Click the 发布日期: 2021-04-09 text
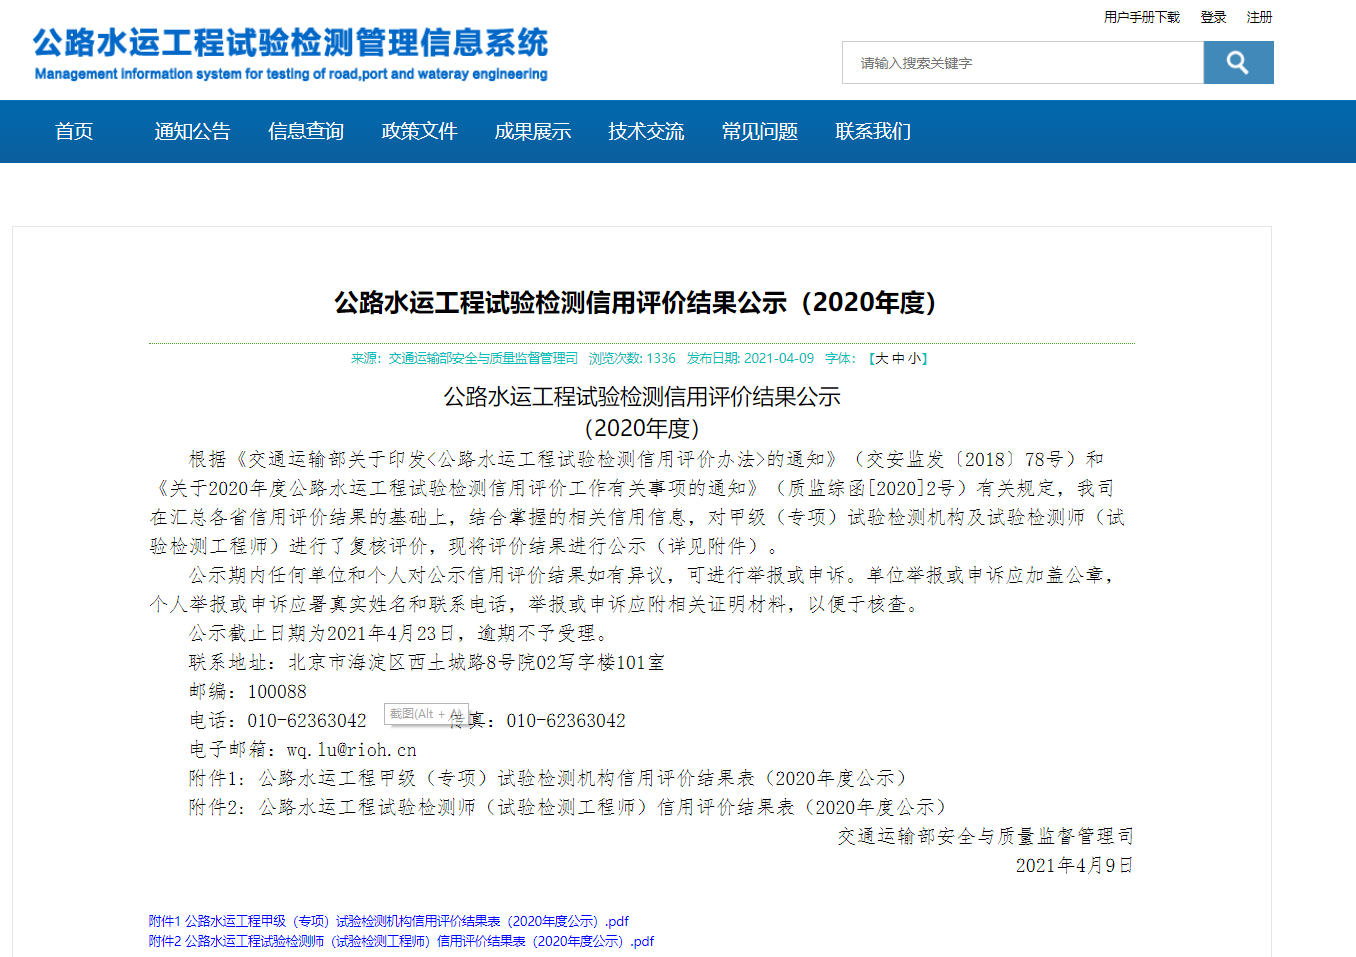Screen dimensions: 1356x957 coord(750,358)
